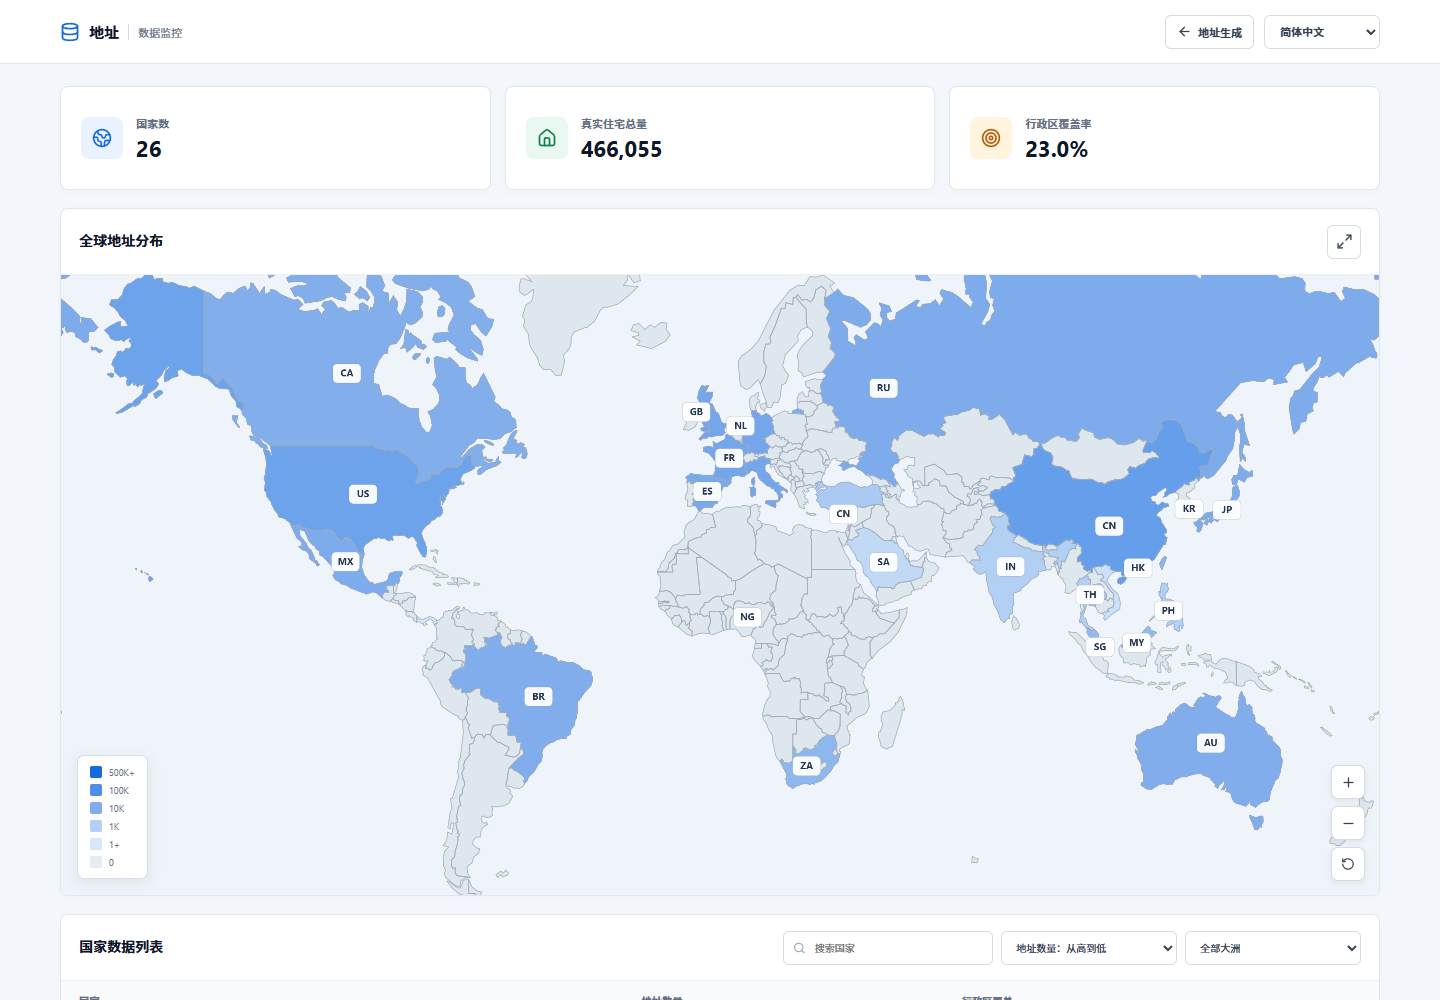
Task: Select the NG marker on Nigeria
Action: [747, 616]
